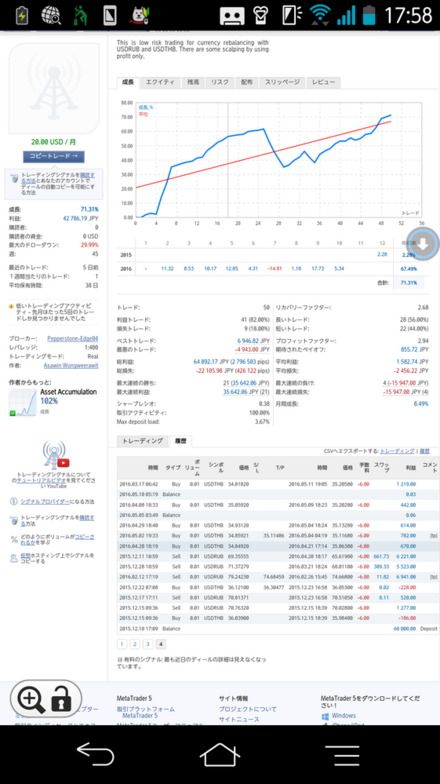This screenshot has width=440, height=784.
Task: Go to history page 1
Action: click(x=122, y=644)
